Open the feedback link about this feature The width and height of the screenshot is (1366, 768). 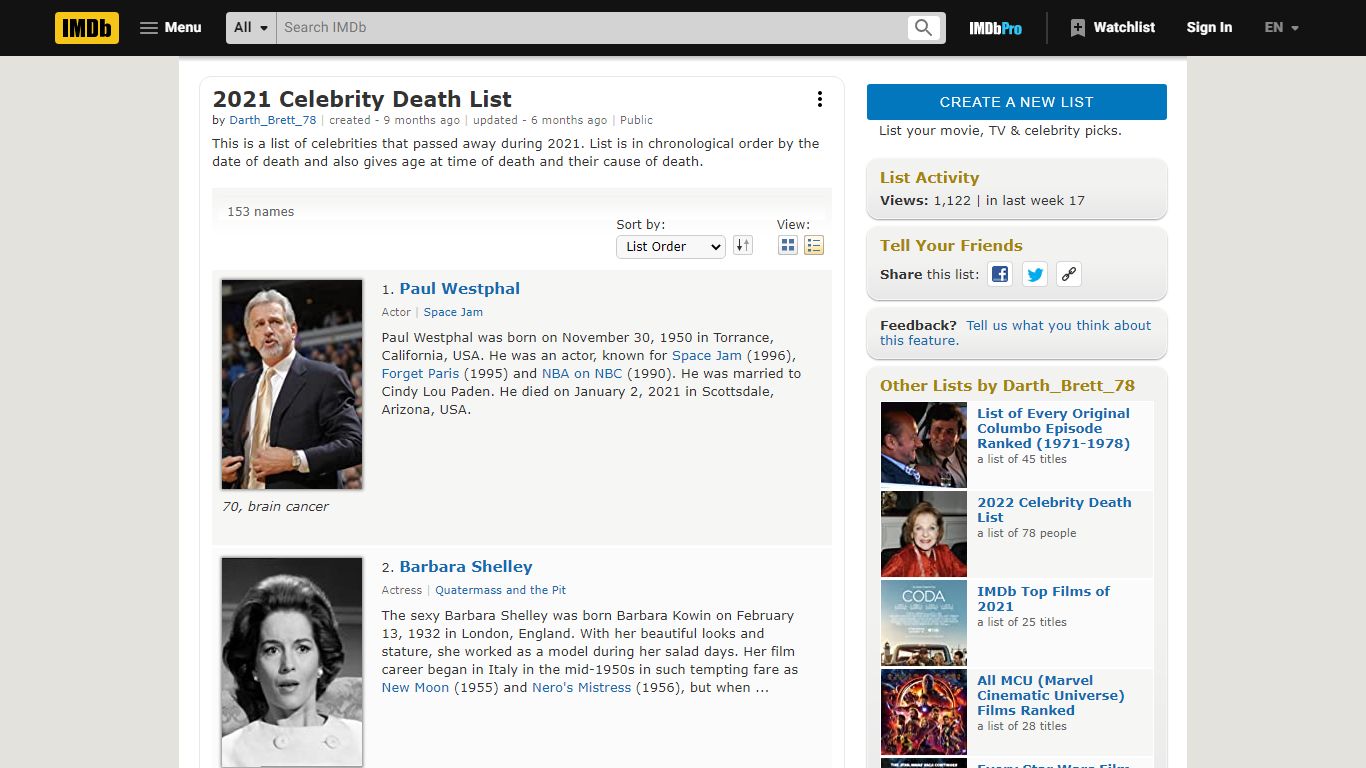click(1015, 332)
